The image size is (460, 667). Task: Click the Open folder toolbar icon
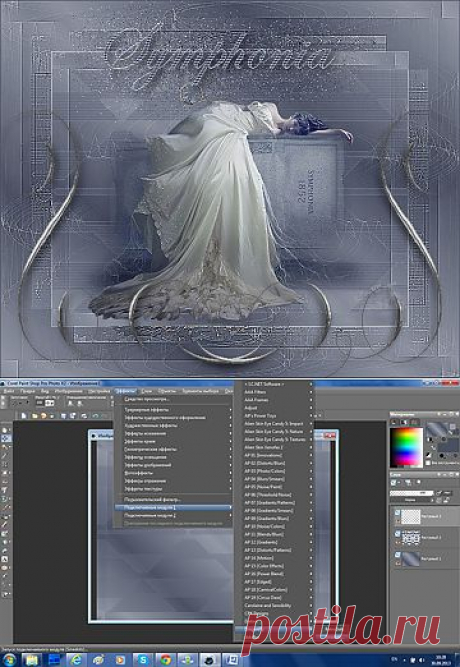tap(34, 416)
